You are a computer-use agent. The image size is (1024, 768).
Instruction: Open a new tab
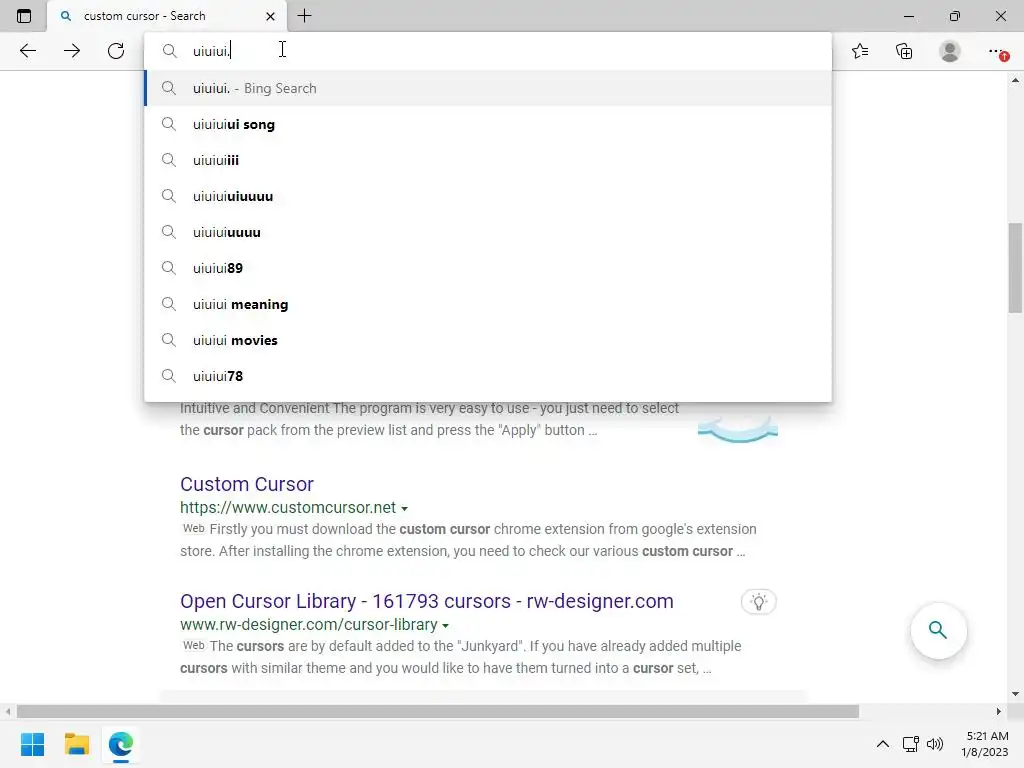click(x=304, y=16)
